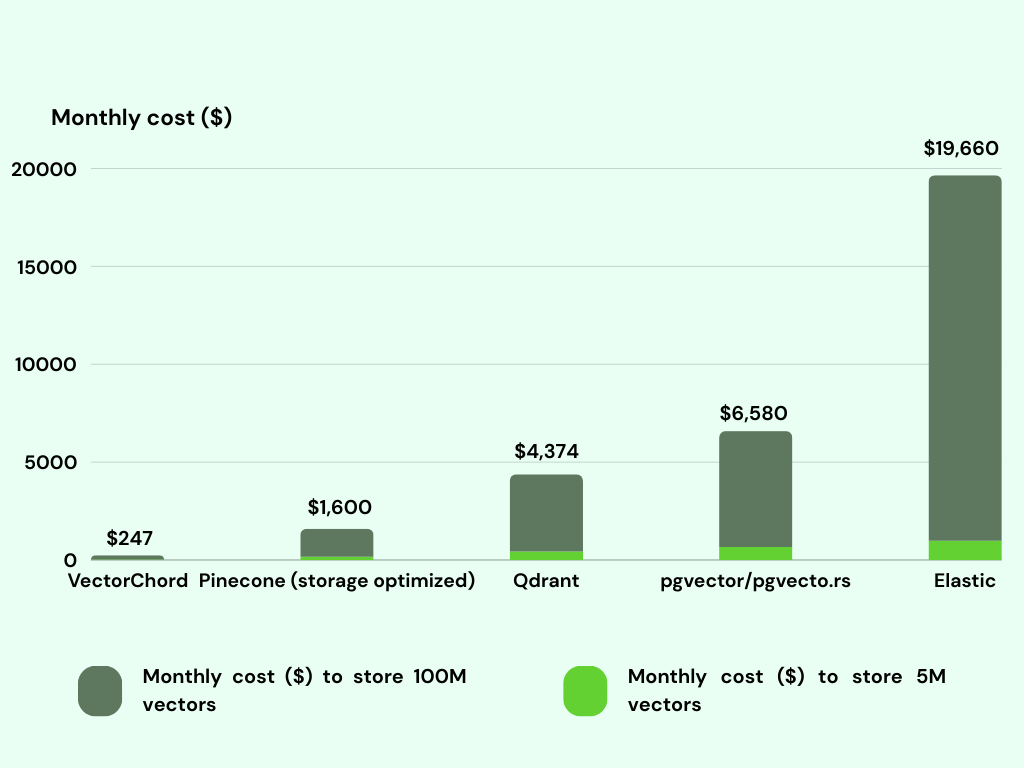Click the dark green 100M vectors legend swatch
This screenshot has height=768, width=1024.
coord(100,691)
